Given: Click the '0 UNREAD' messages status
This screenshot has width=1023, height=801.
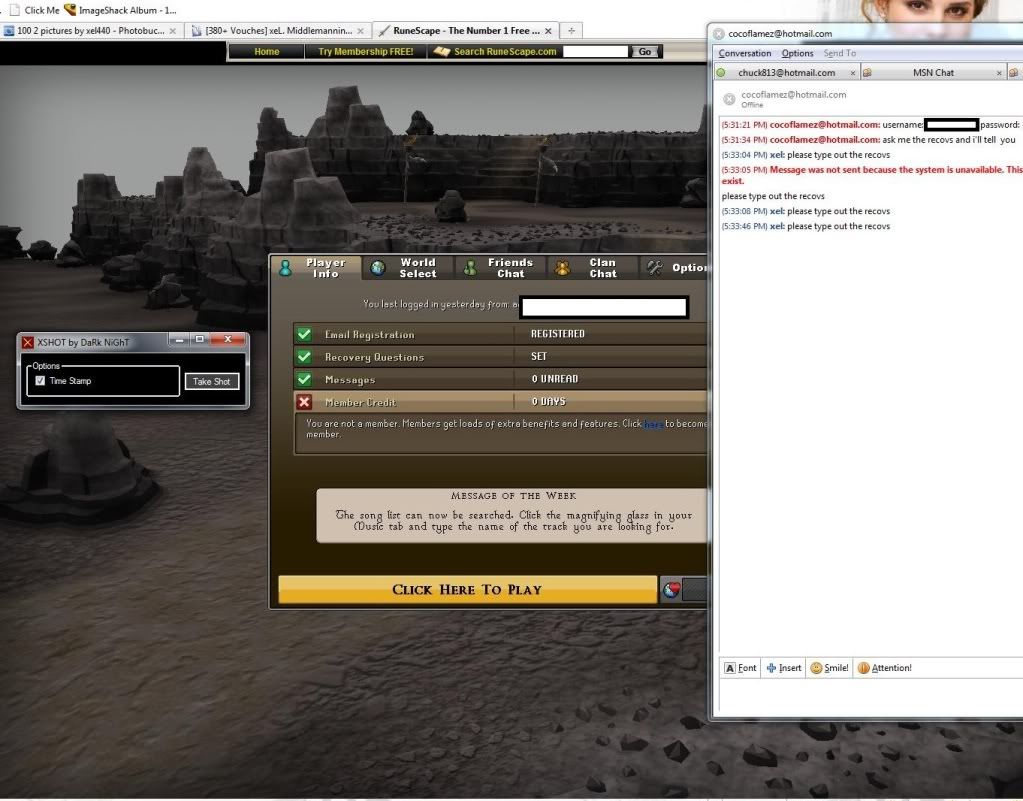Looking at the screenshot, I should point(555,379).
